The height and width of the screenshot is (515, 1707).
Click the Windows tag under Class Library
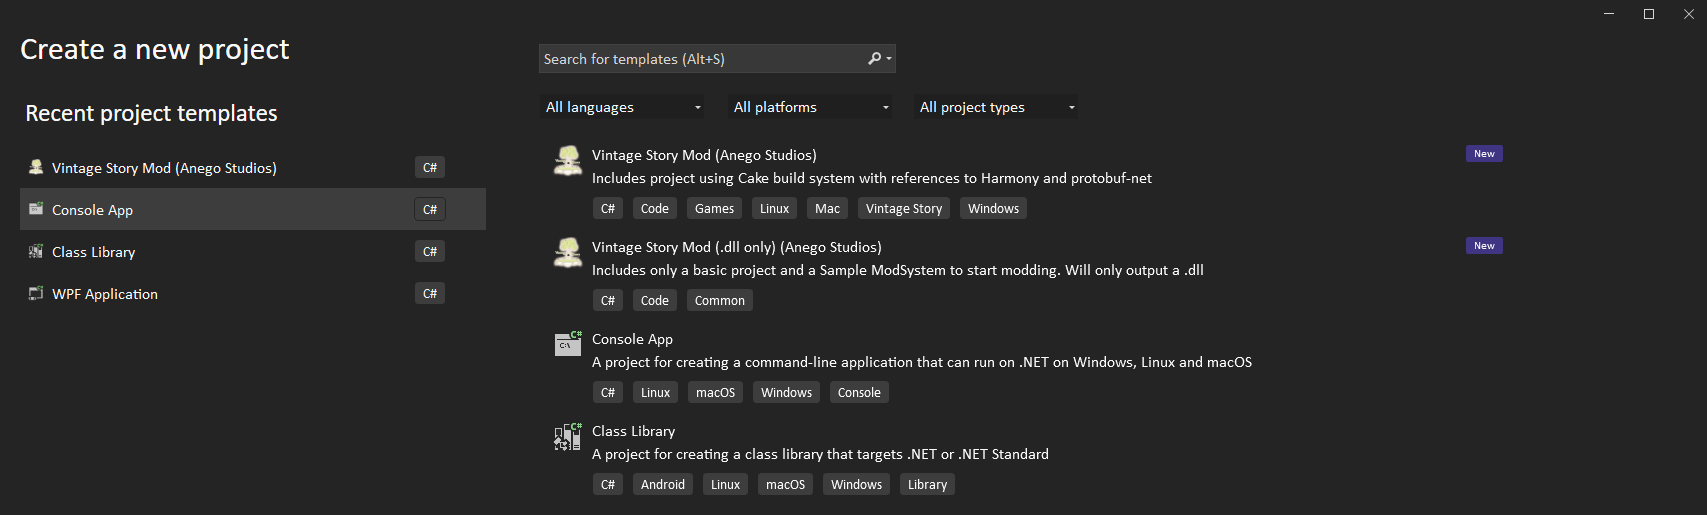click(x=856, y=485)
